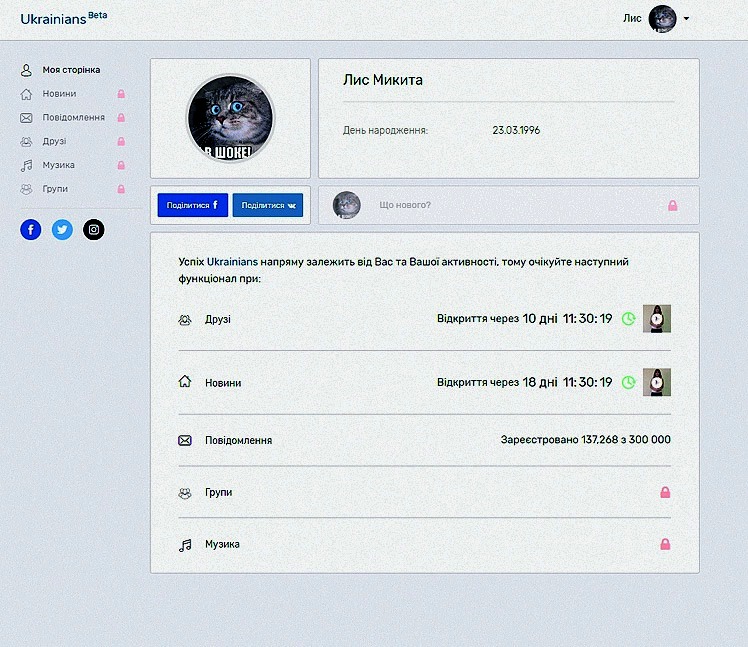Open Моя сторінка in the sidebar

[x=70, y=70]
